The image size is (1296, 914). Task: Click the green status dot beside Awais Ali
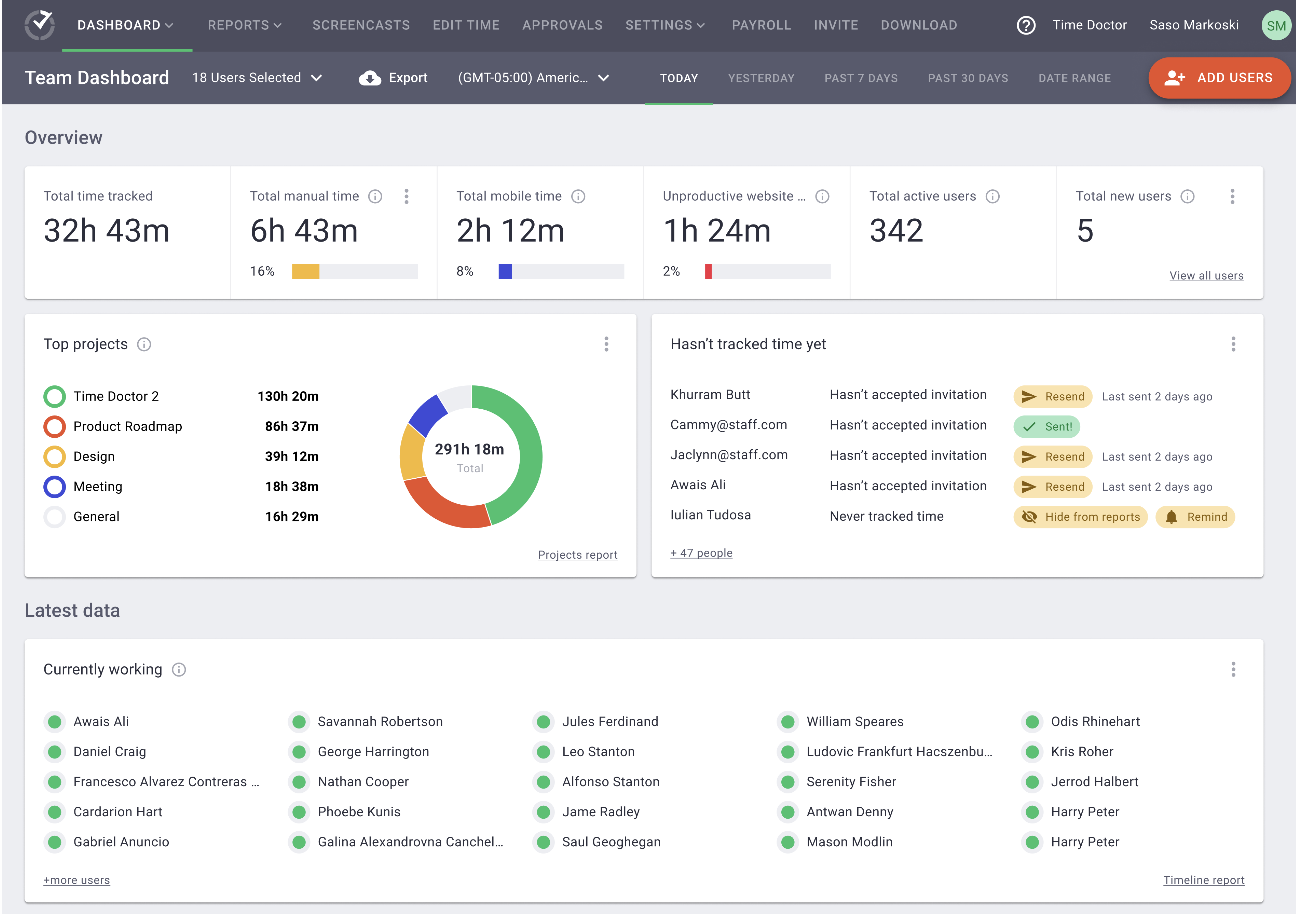click(x=54, y=721)
